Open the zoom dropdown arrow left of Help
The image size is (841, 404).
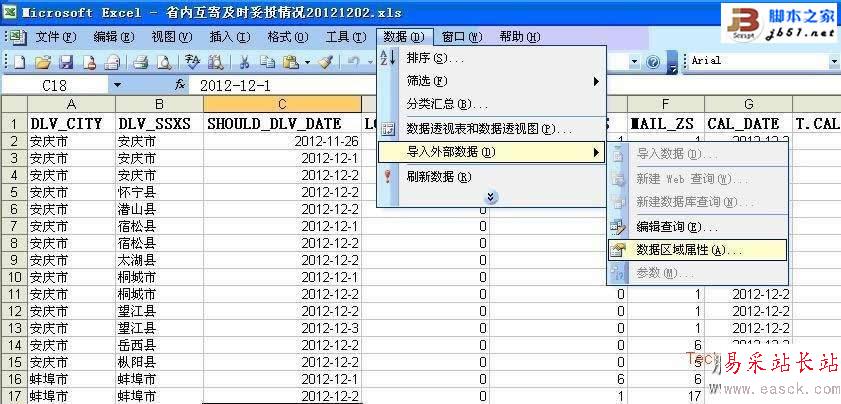tap(635, 62)
